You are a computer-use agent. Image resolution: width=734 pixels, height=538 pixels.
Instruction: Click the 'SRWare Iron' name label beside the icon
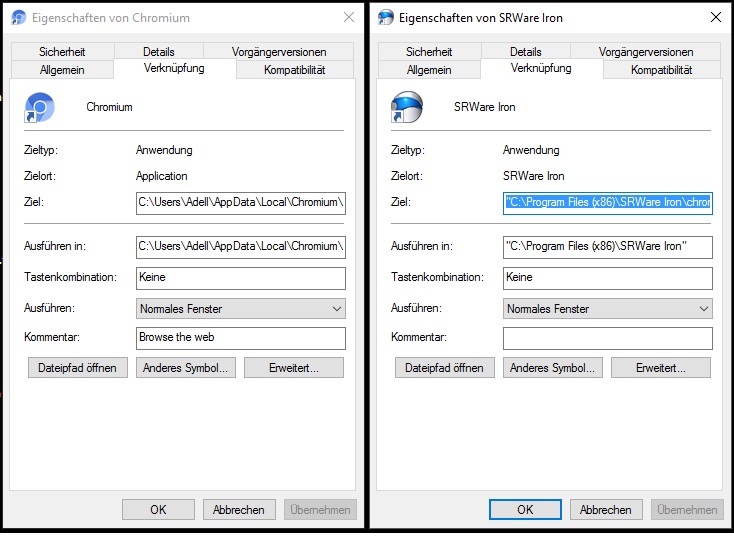click(x=484, y=107)
